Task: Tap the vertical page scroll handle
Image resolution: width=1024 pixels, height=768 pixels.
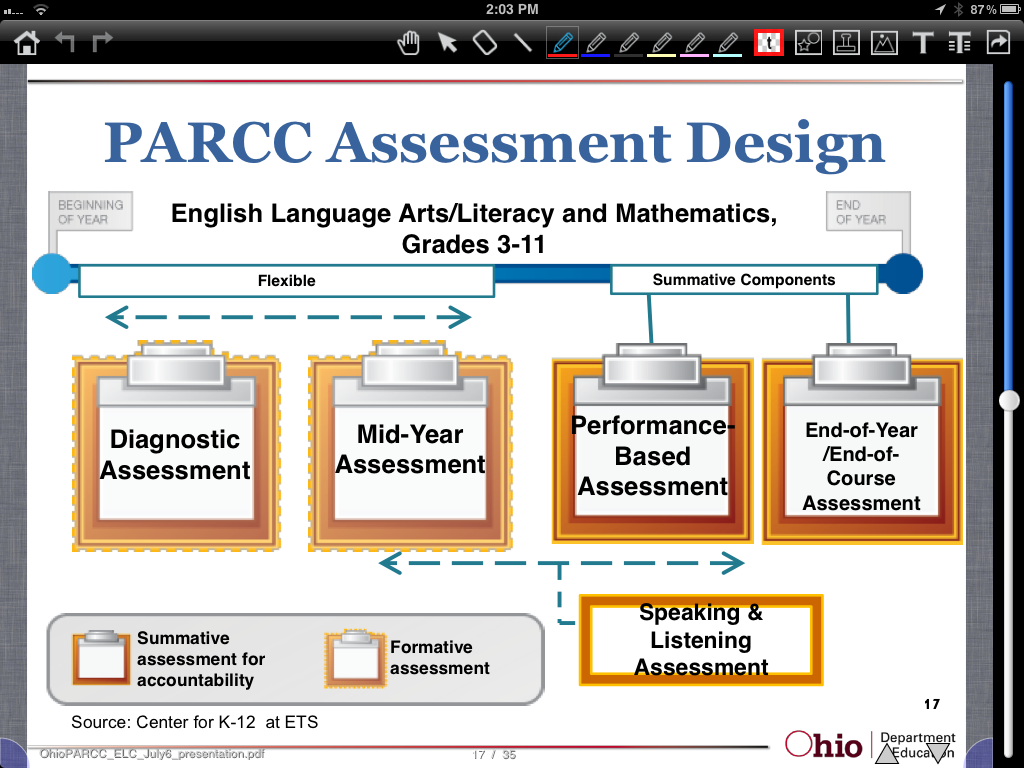Action: tap(1009, 400)
